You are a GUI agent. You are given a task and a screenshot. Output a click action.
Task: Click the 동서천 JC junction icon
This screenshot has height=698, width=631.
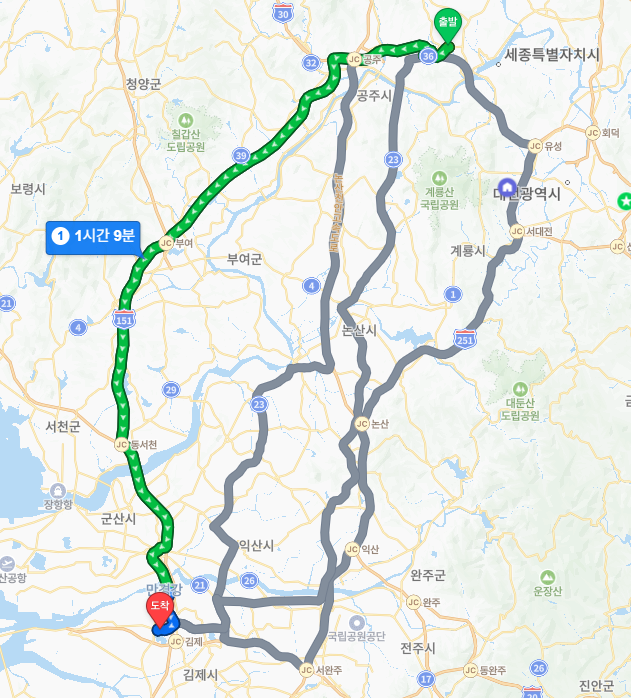pos(122,444)
